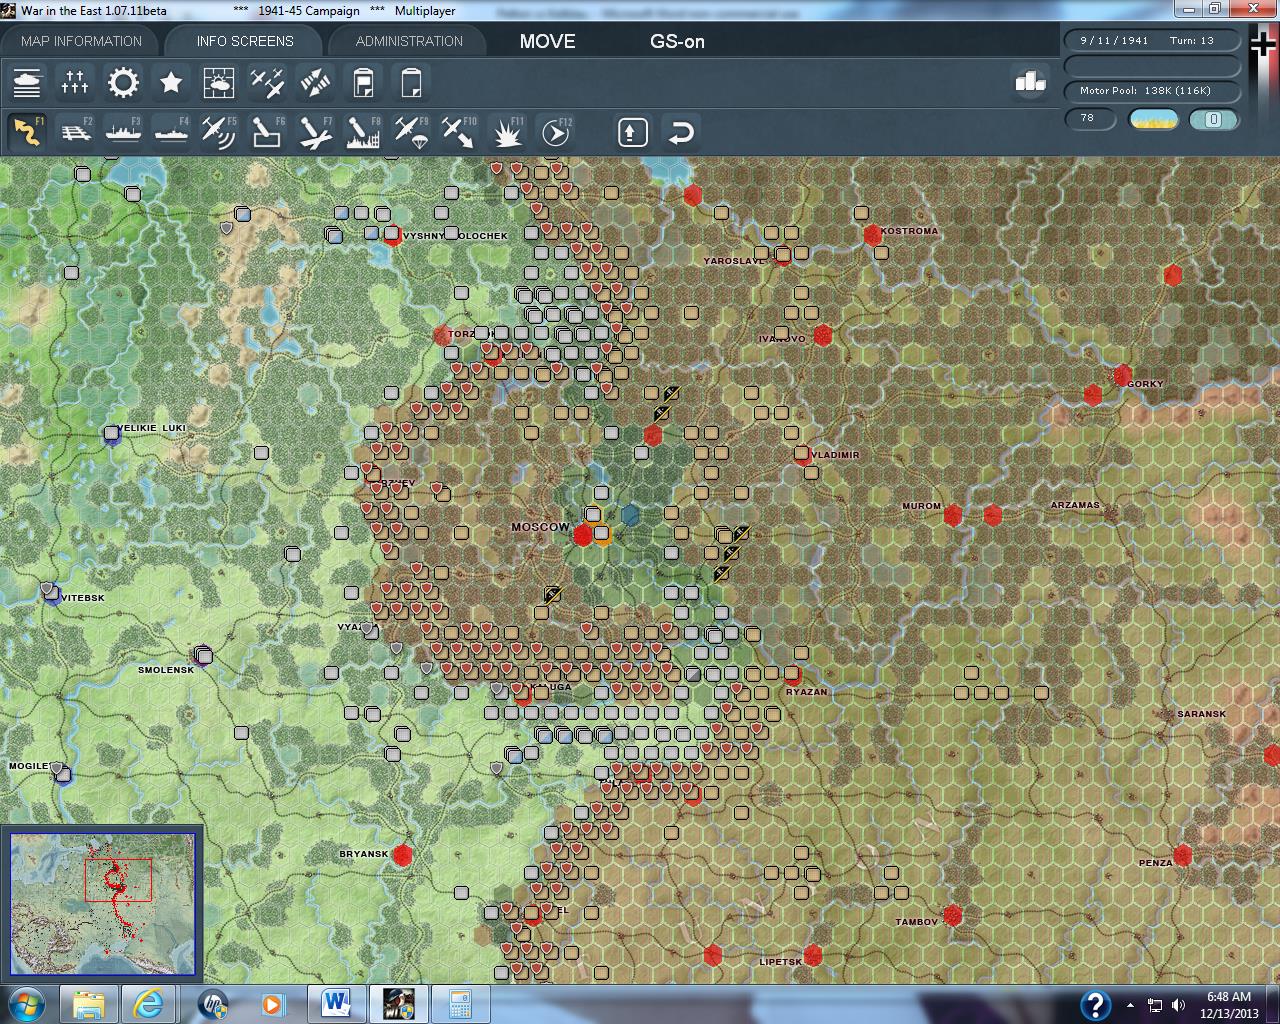Click the Tambov red city hex
The width and height of the screenshot is (1280, 1024).
(953, 915)
